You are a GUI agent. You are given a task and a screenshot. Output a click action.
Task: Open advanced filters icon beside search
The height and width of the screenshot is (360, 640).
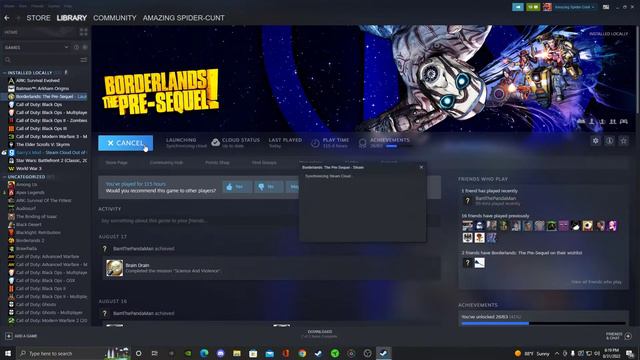(84, 60)
